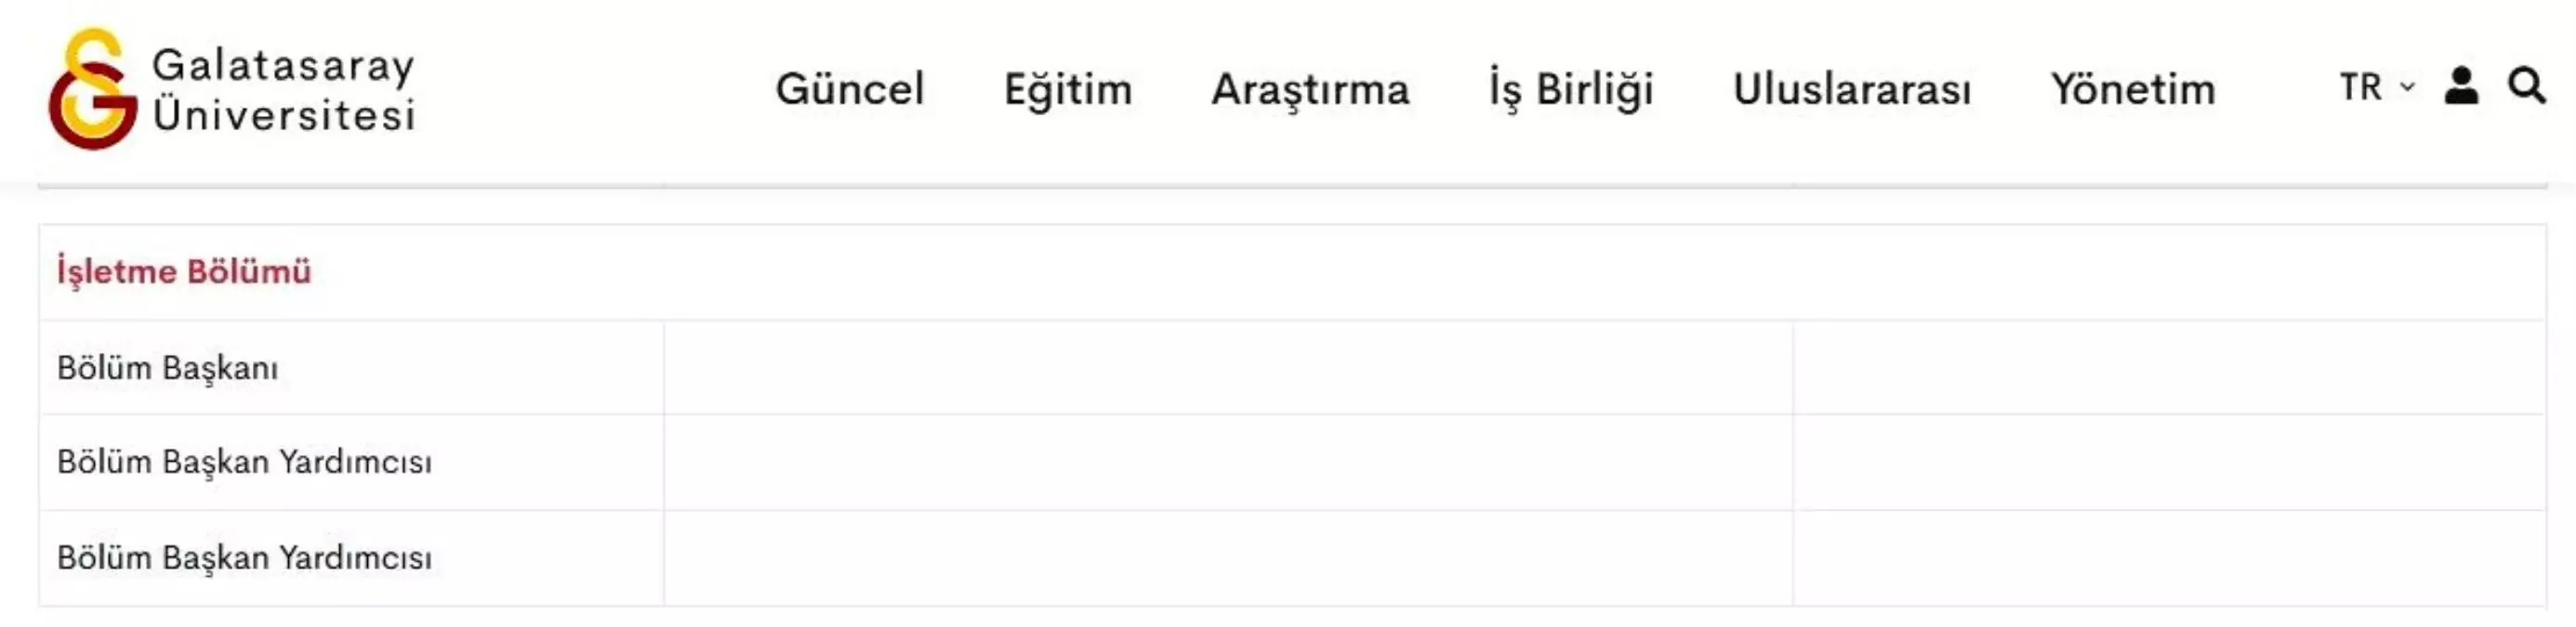Go to the İş Birliği menu
This screenshot has height=627, width=2576.
(x=1571, y=89)
